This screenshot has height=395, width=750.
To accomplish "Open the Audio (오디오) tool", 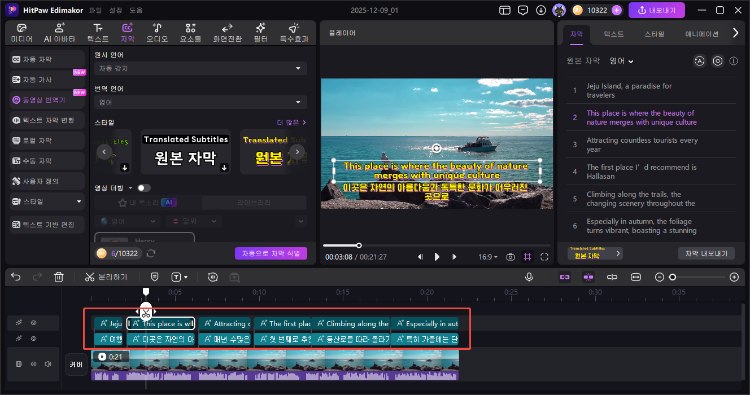I will click(157, 33).
